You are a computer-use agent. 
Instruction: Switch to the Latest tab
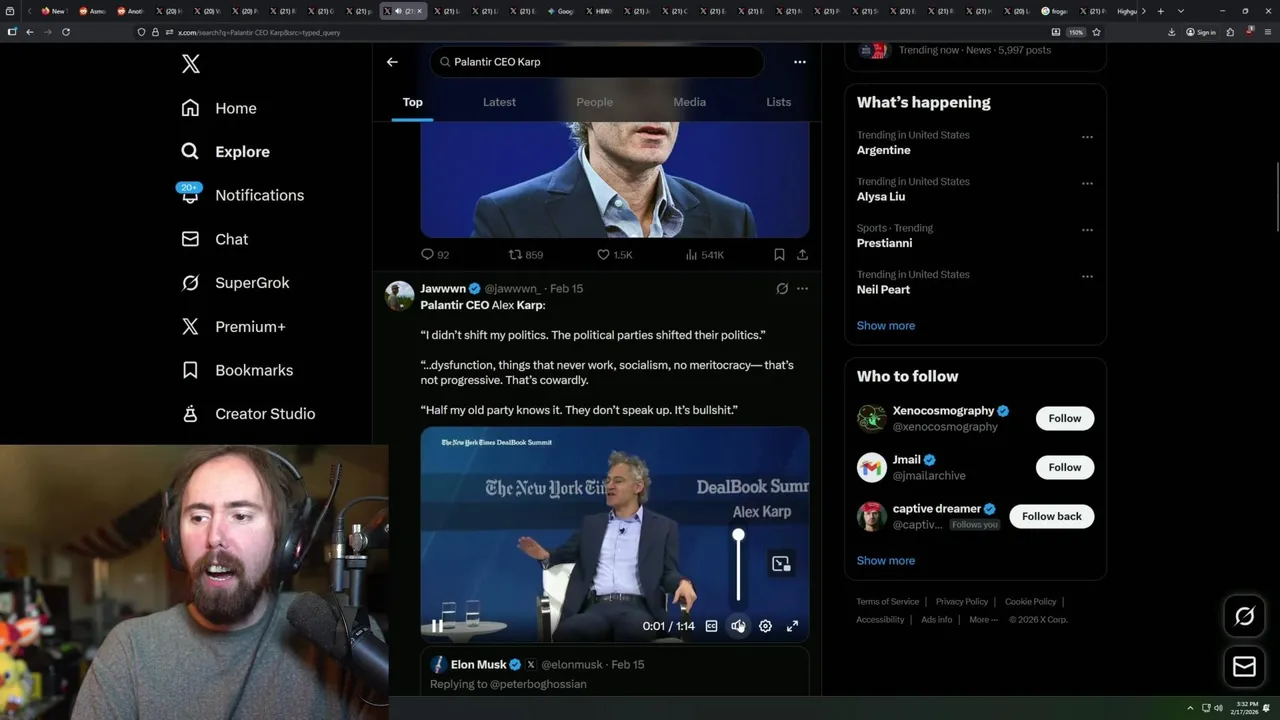(499, 102)
